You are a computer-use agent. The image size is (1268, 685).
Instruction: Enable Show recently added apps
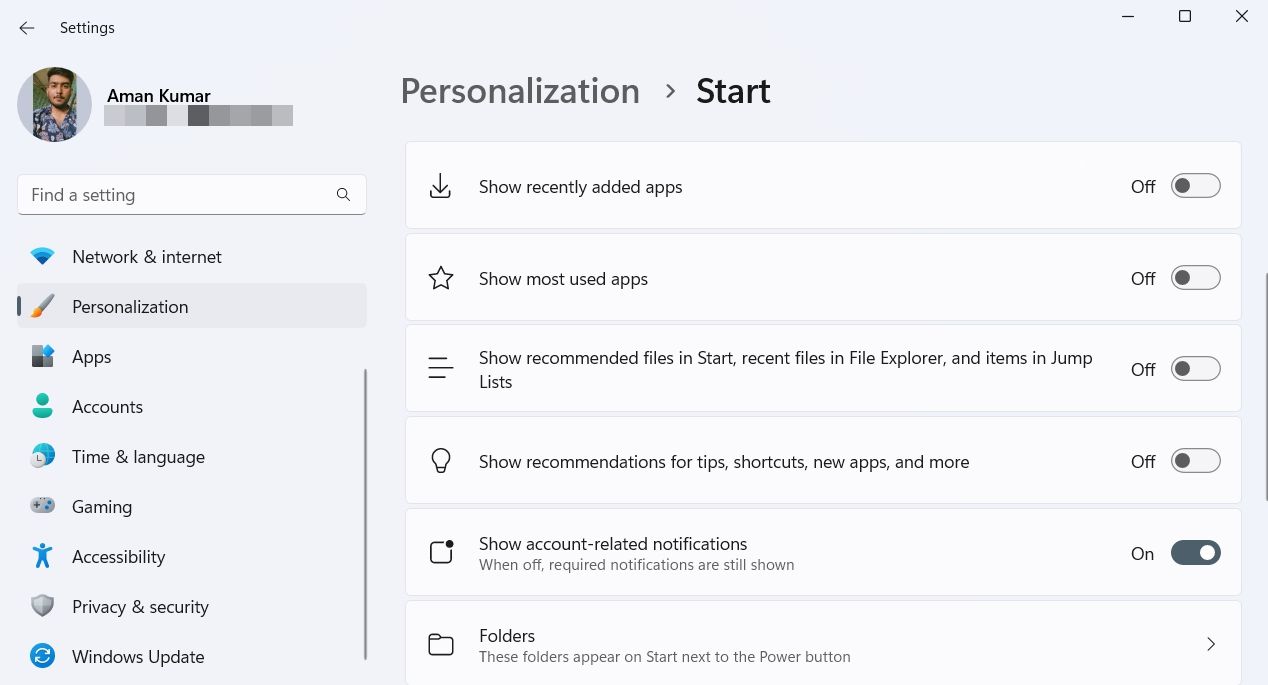click(1195, 185)
